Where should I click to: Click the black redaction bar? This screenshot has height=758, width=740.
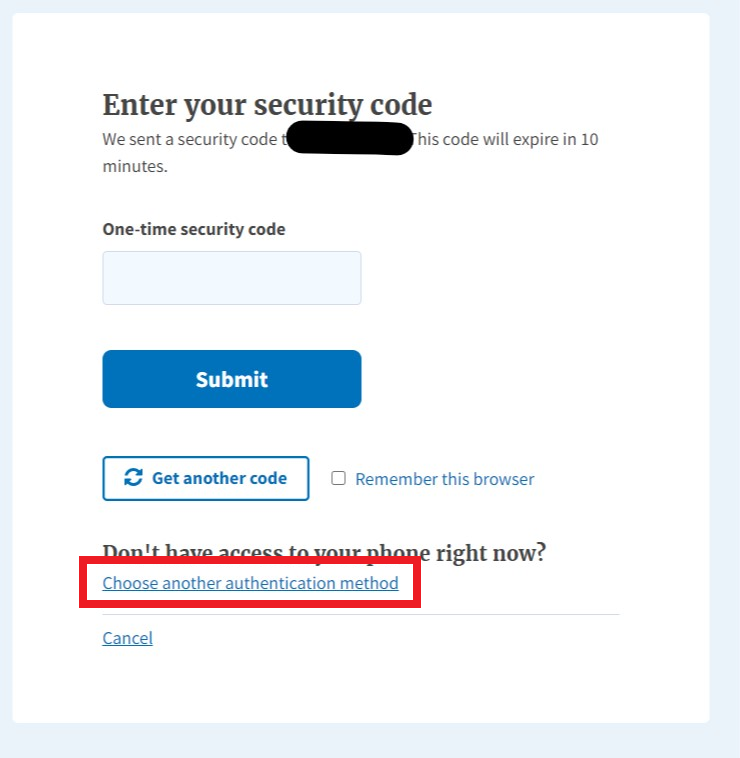[350, 139]
